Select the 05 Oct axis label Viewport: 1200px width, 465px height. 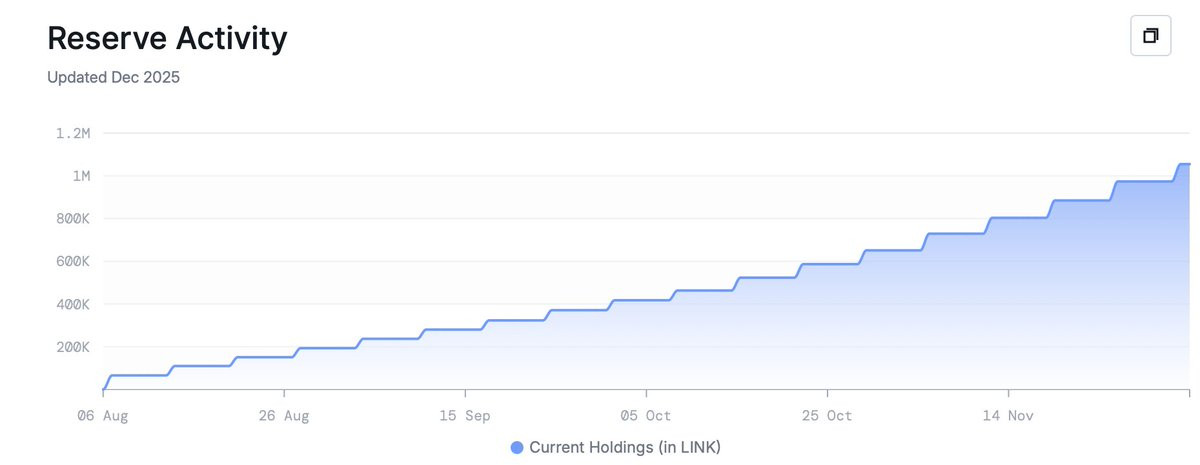646,415
